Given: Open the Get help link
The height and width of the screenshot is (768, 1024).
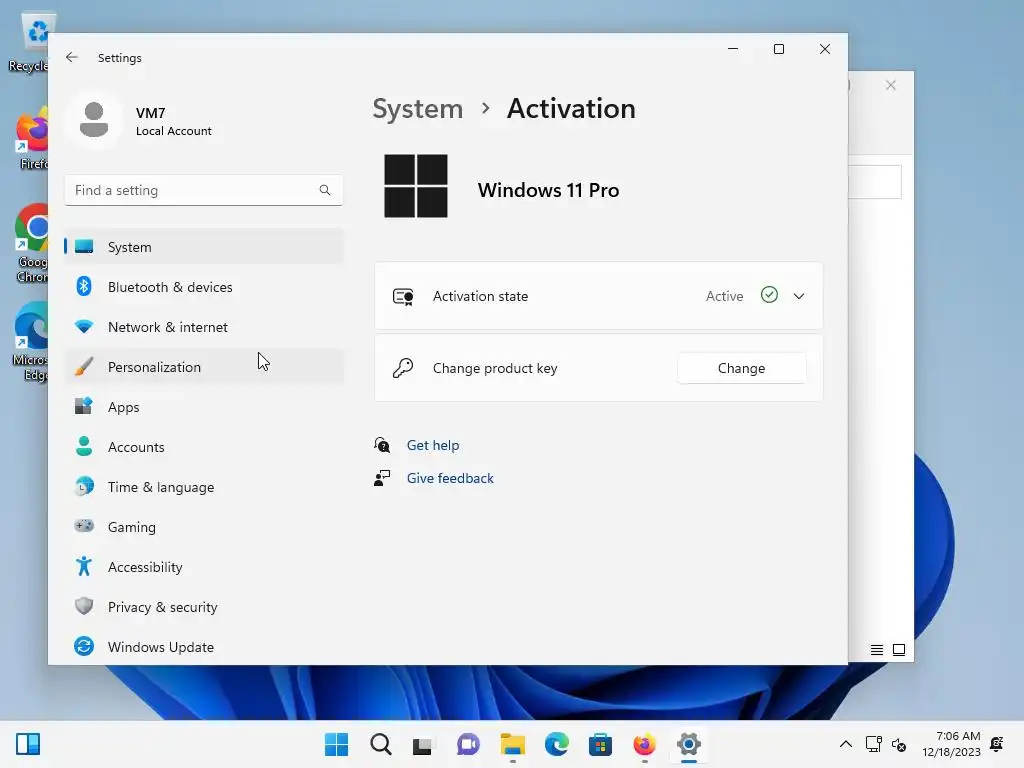Looking at the screenshot, I should 433,445.
